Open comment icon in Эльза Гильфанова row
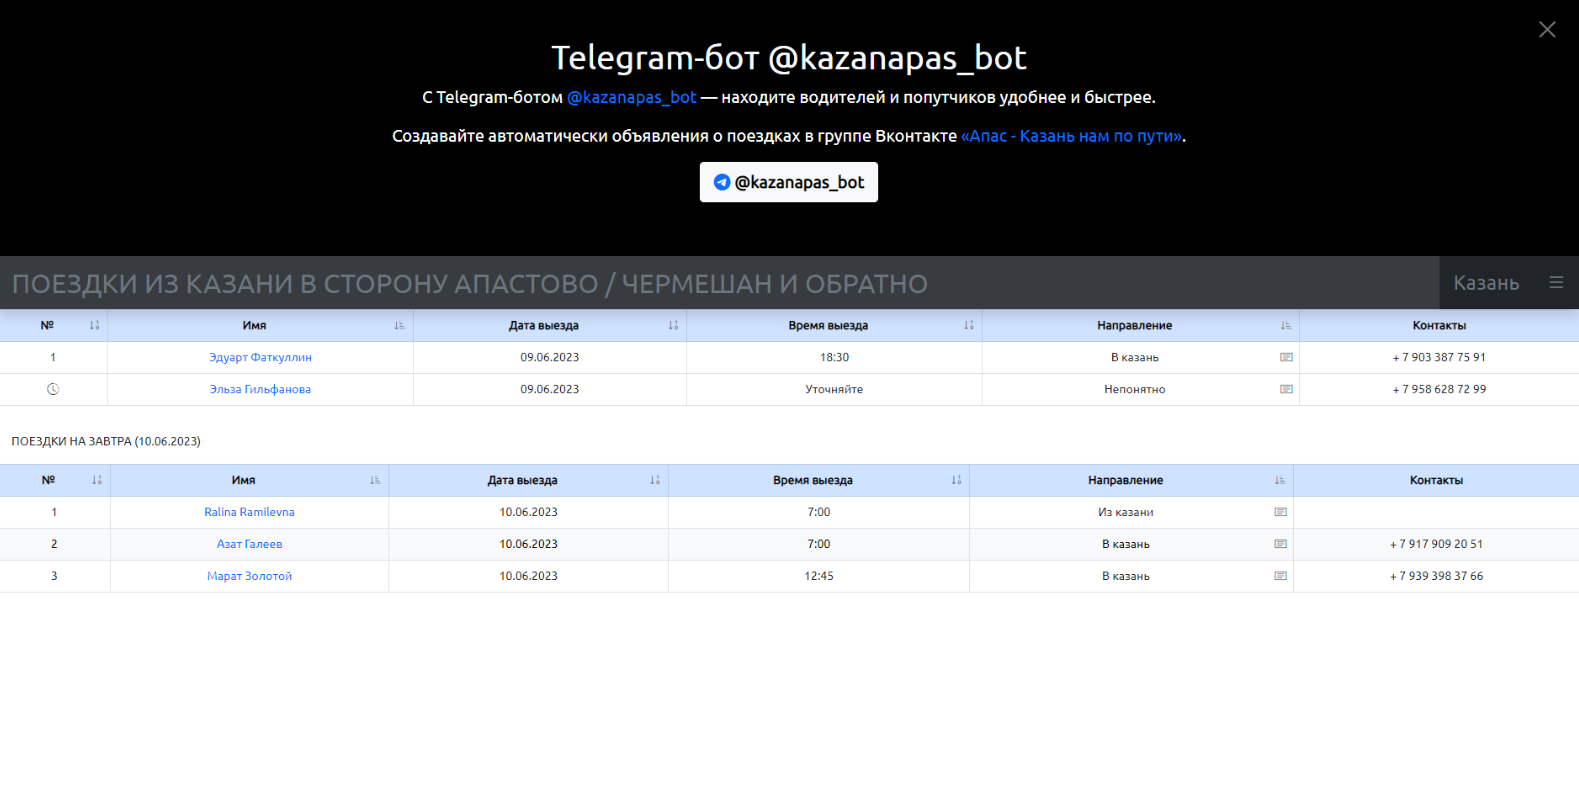1579x788 pixels. pyautogui.click(x=1286, y=389)
